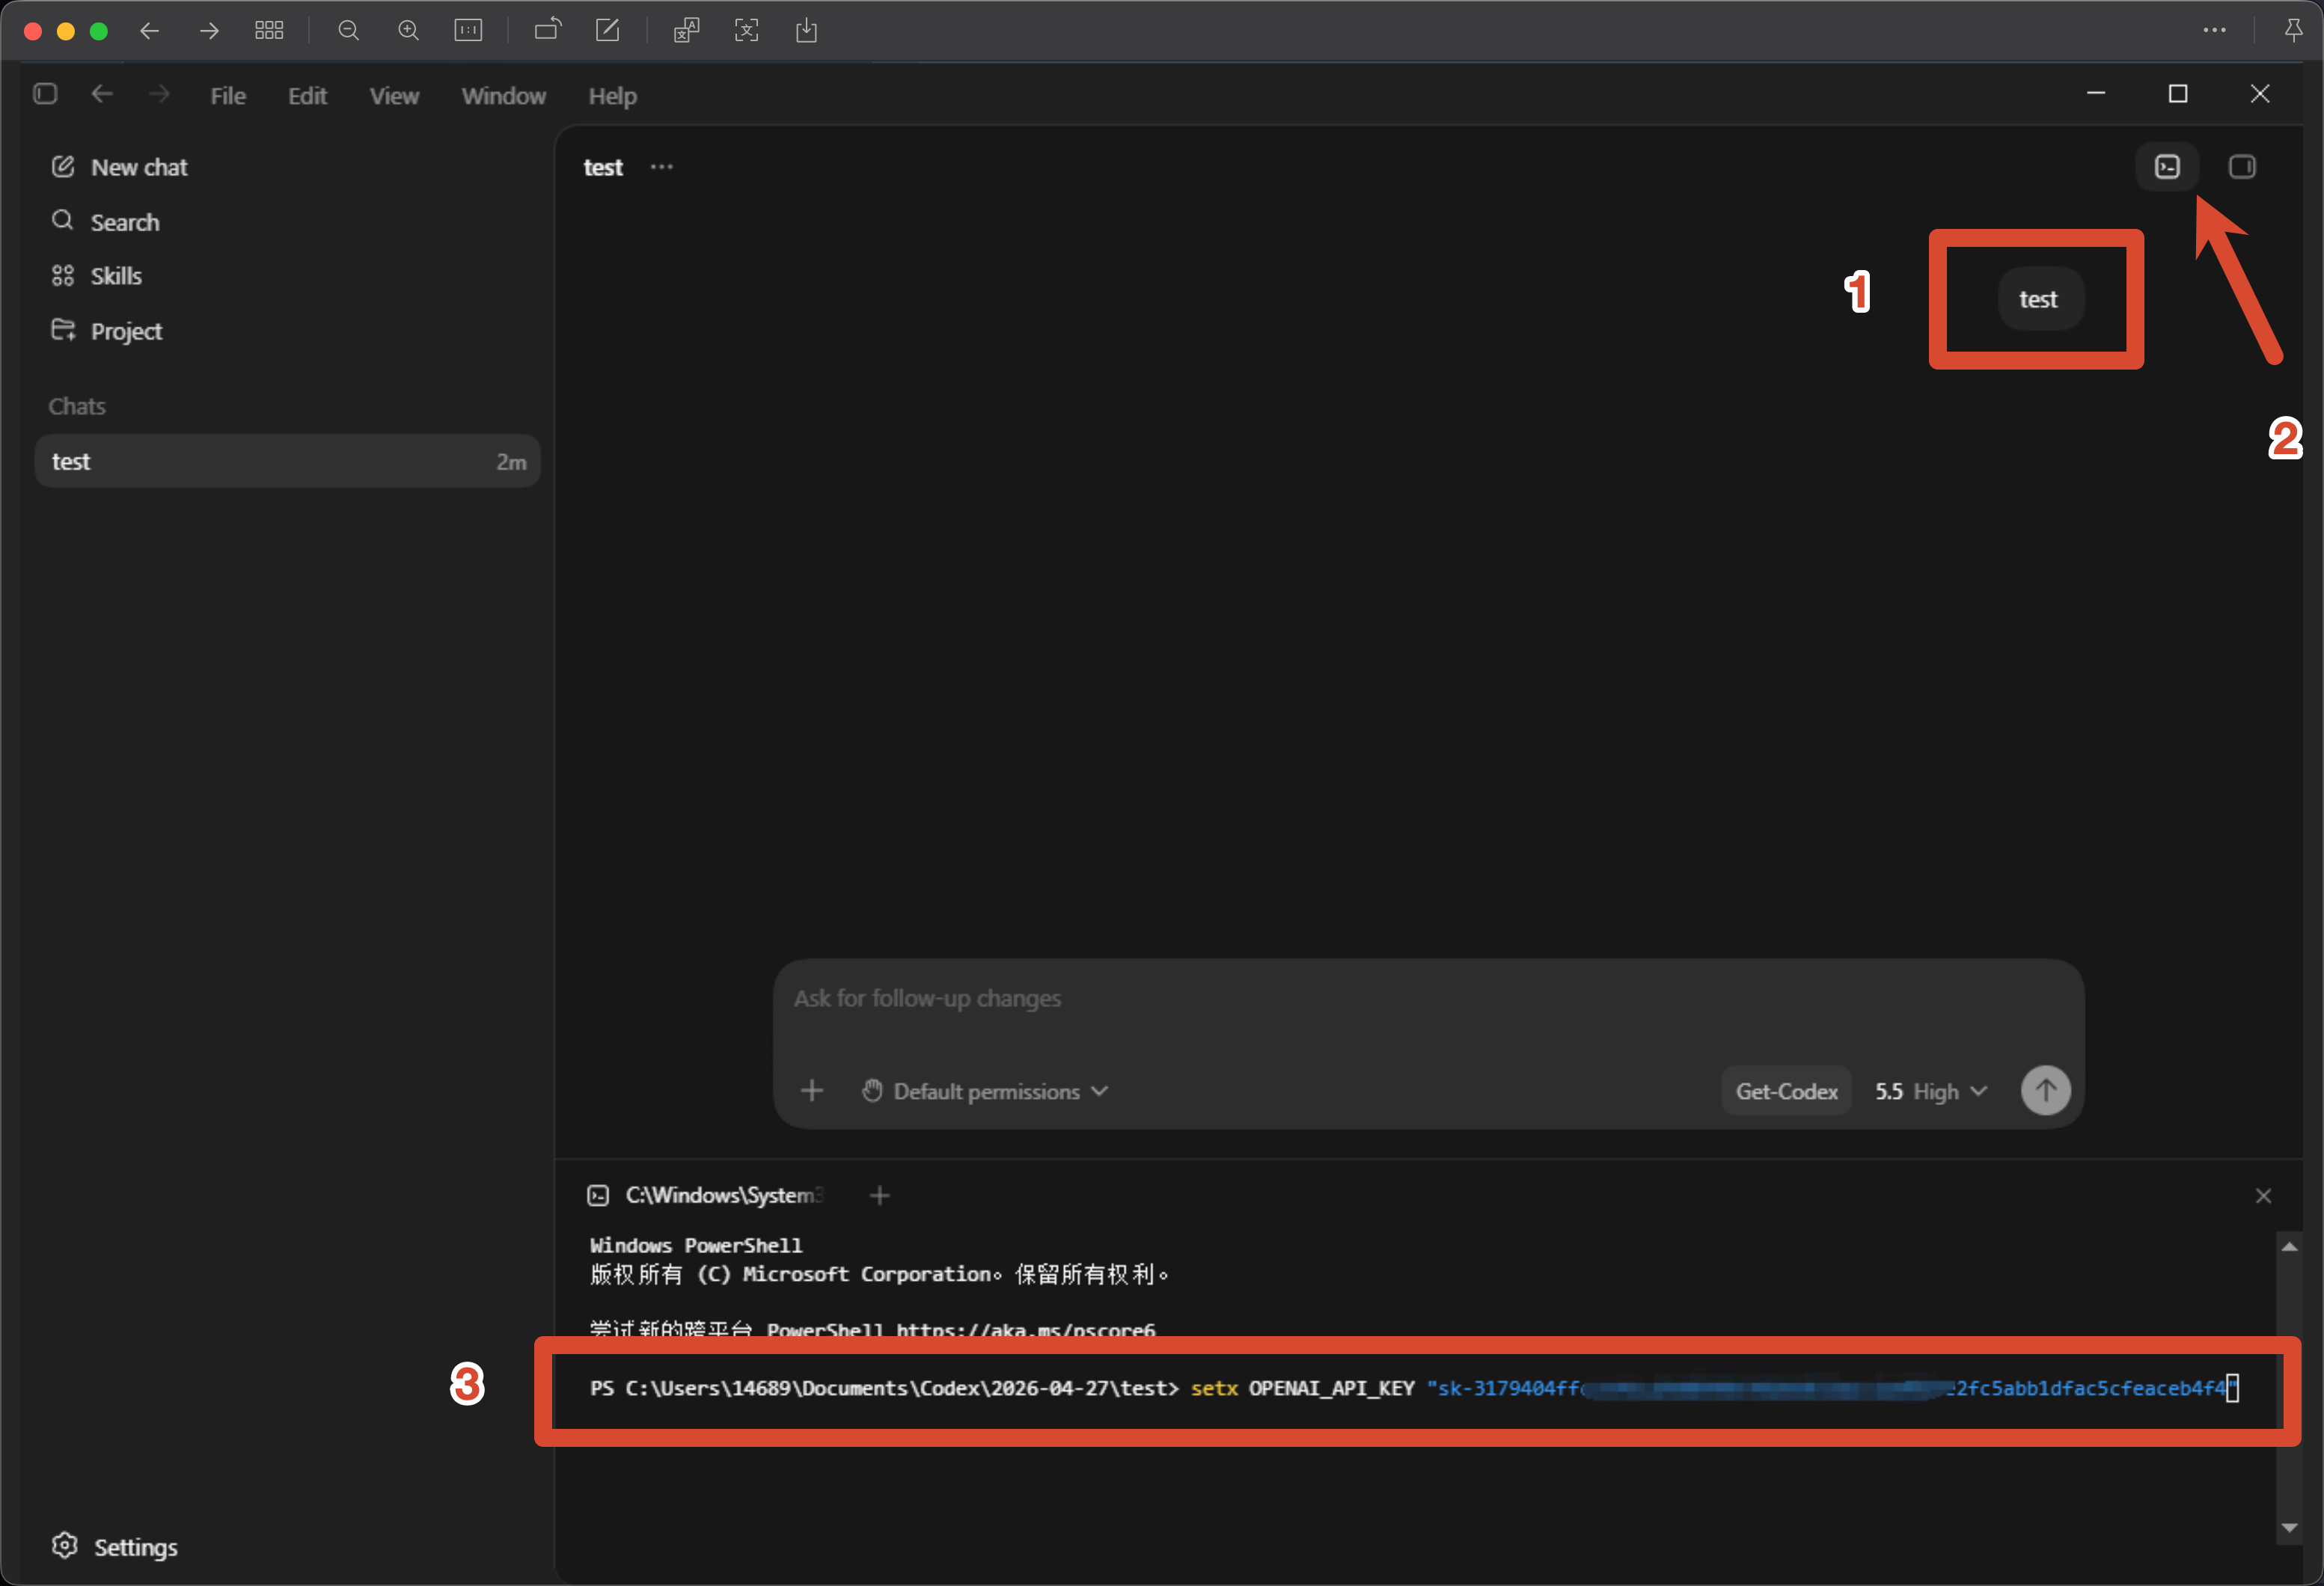Open the File menu
Viewport: 2324px width, 1586px height.
[x=228, y=96]
